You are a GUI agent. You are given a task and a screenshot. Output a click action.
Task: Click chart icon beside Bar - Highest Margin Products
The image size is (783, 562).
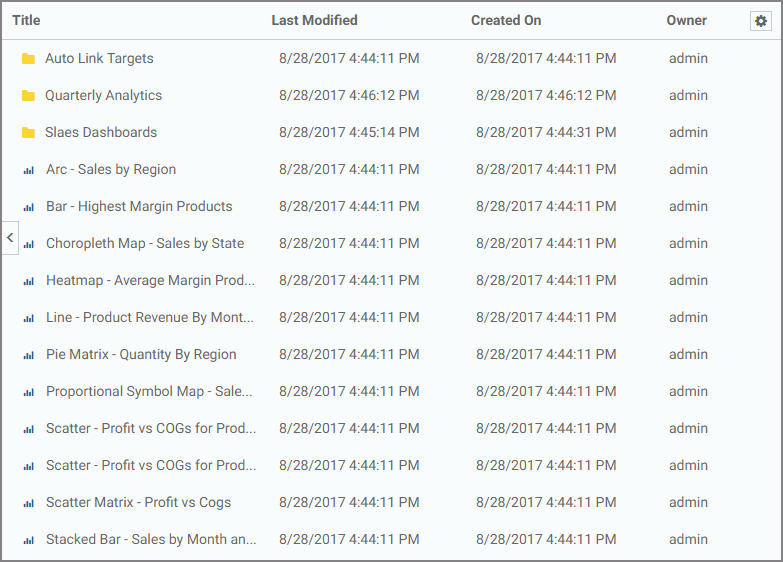click(29, 207)
